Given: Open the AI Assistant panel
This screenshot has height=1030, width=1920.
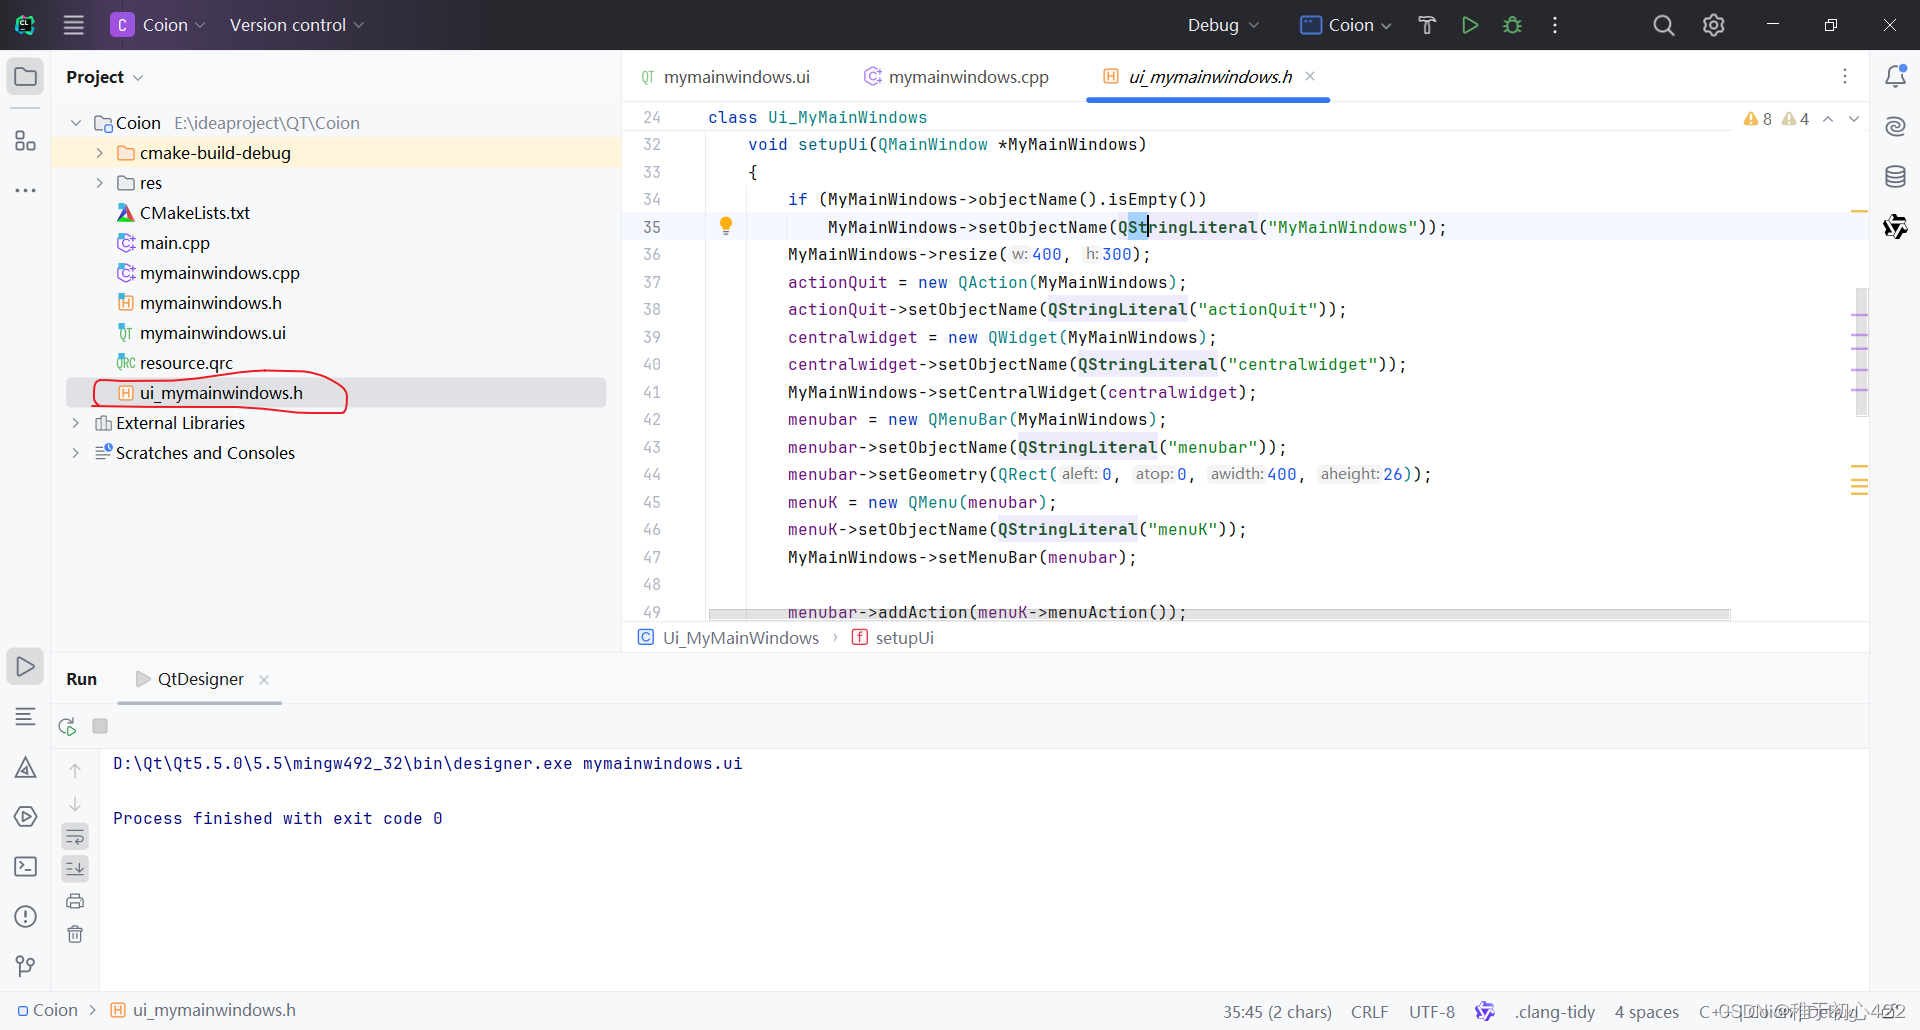Looking at the screenshot, I should pos(1896,127).
